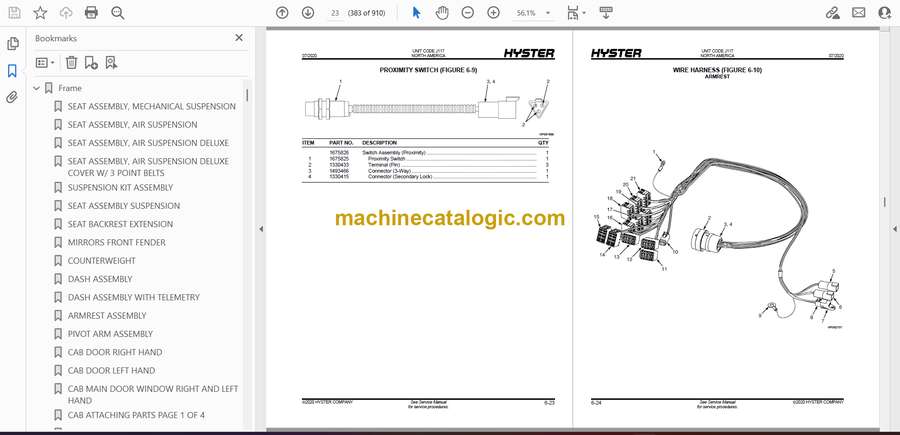
Task: Toggle the bookmarks panel icon
Action: click(12, 71)
